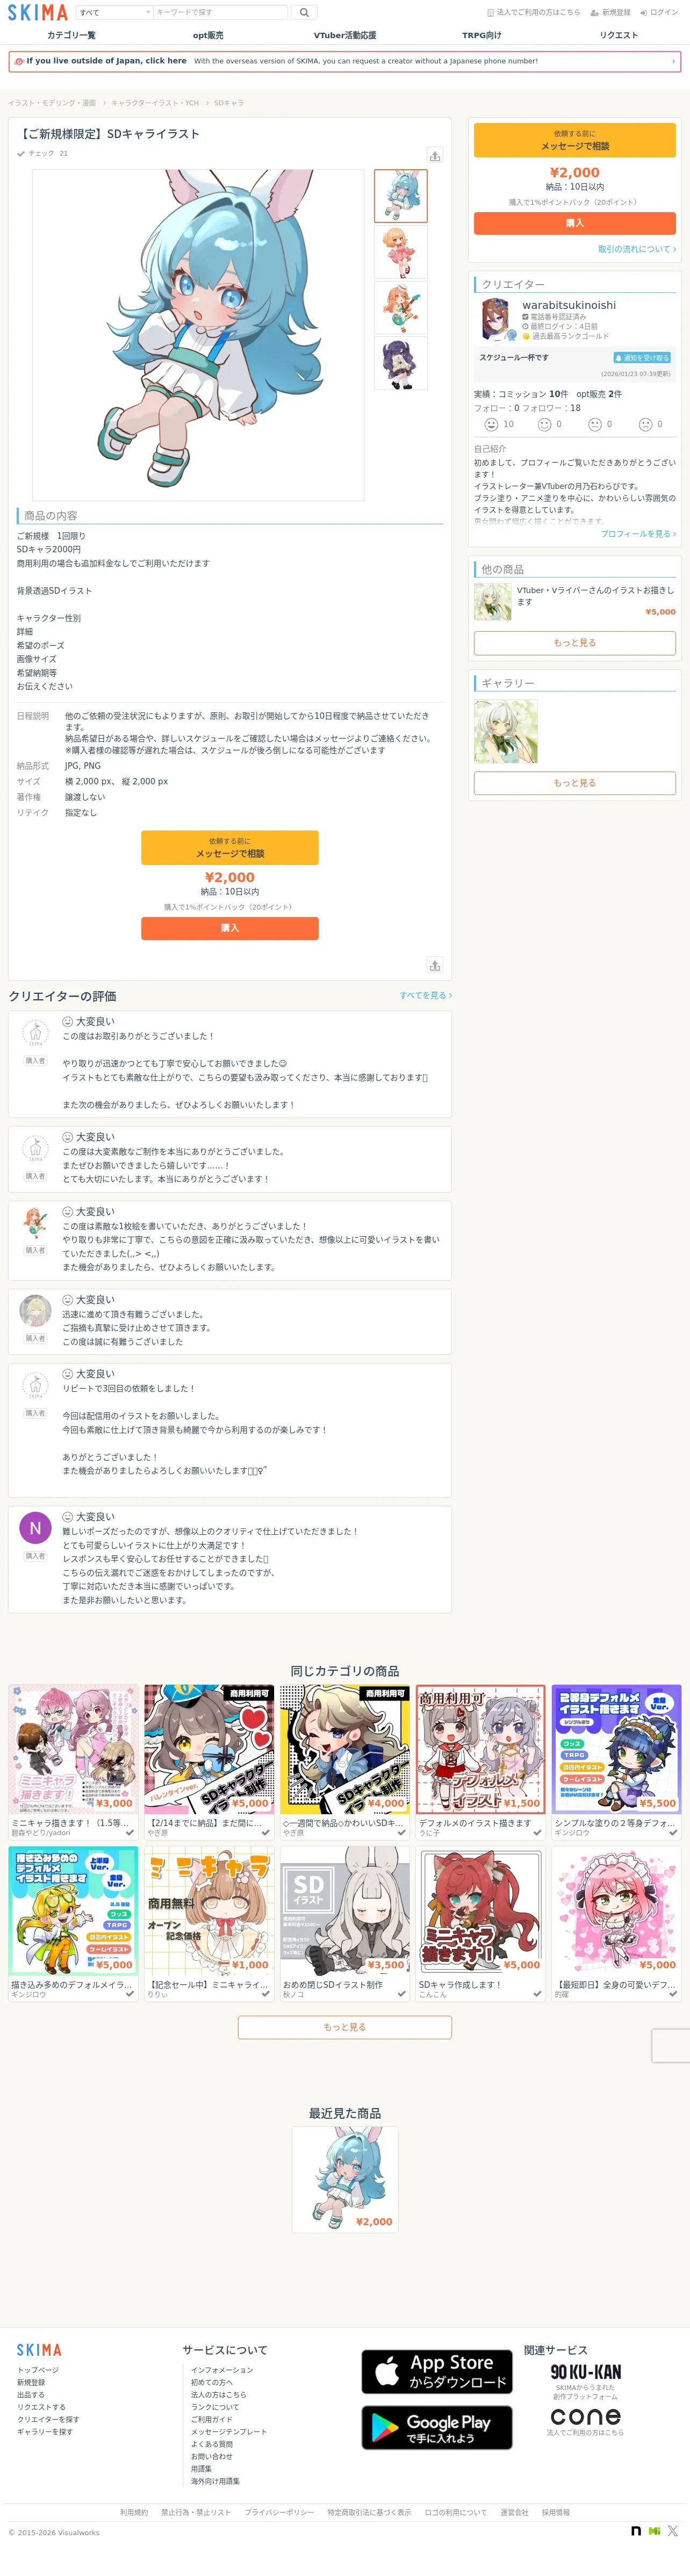The image size is (690, 2576).
Task: Open 新規登録 in the header
Action: [611, 12]
